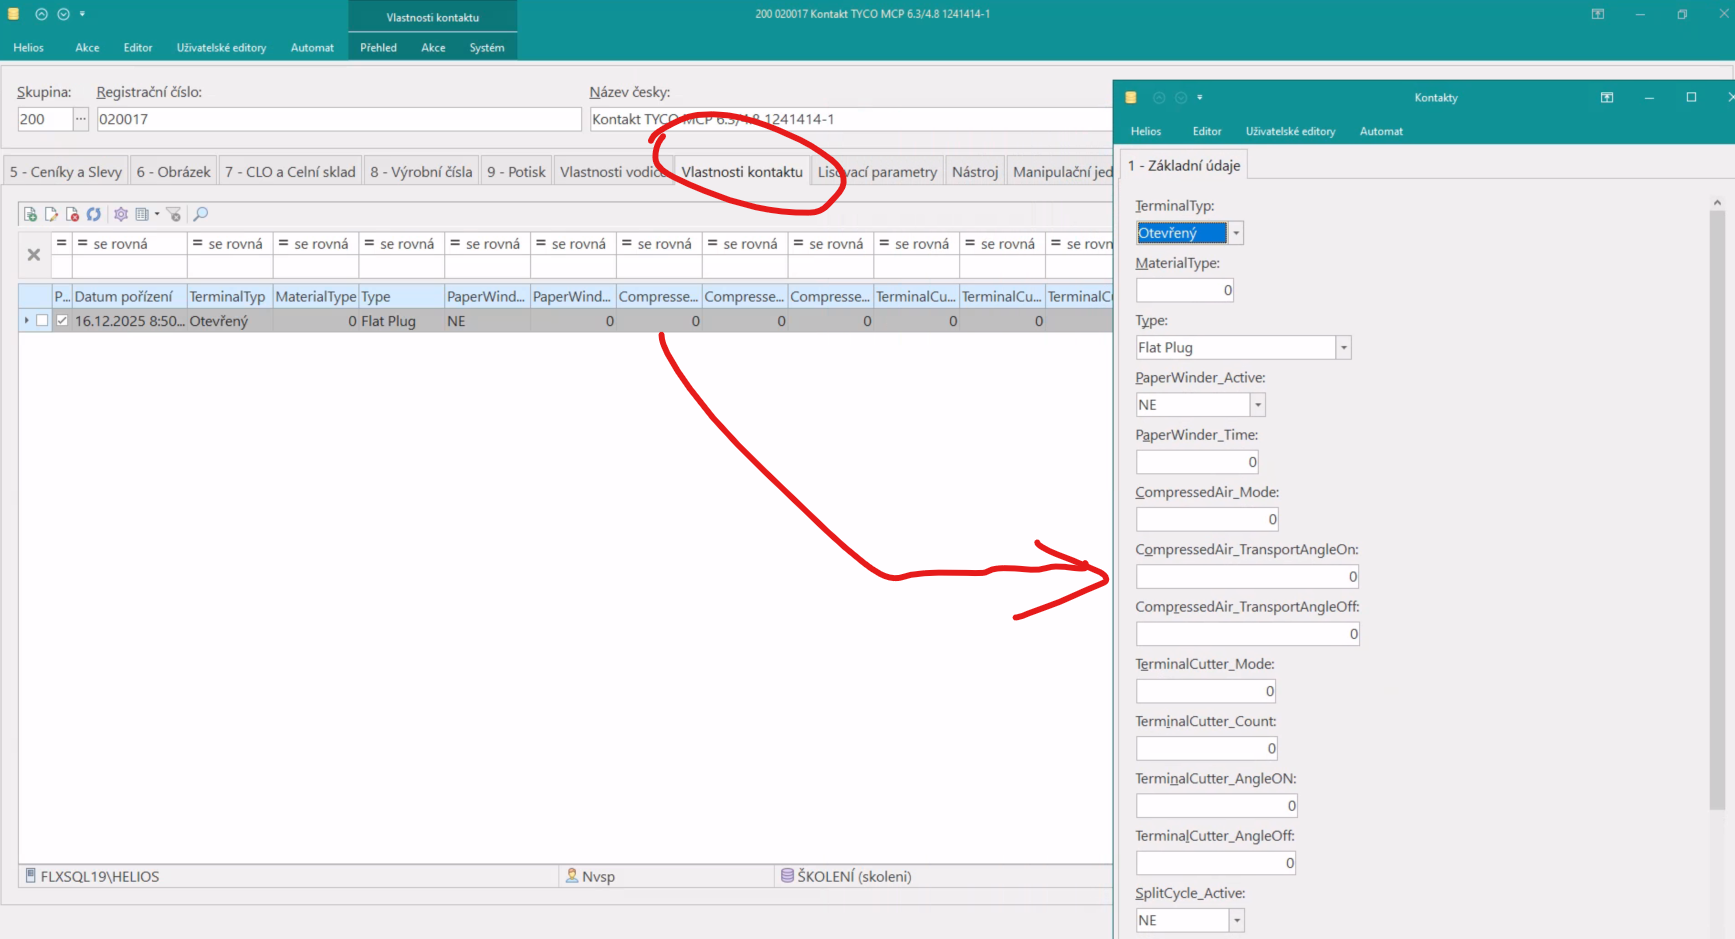Click the edit record pencil icon

(x=51, y=214)
